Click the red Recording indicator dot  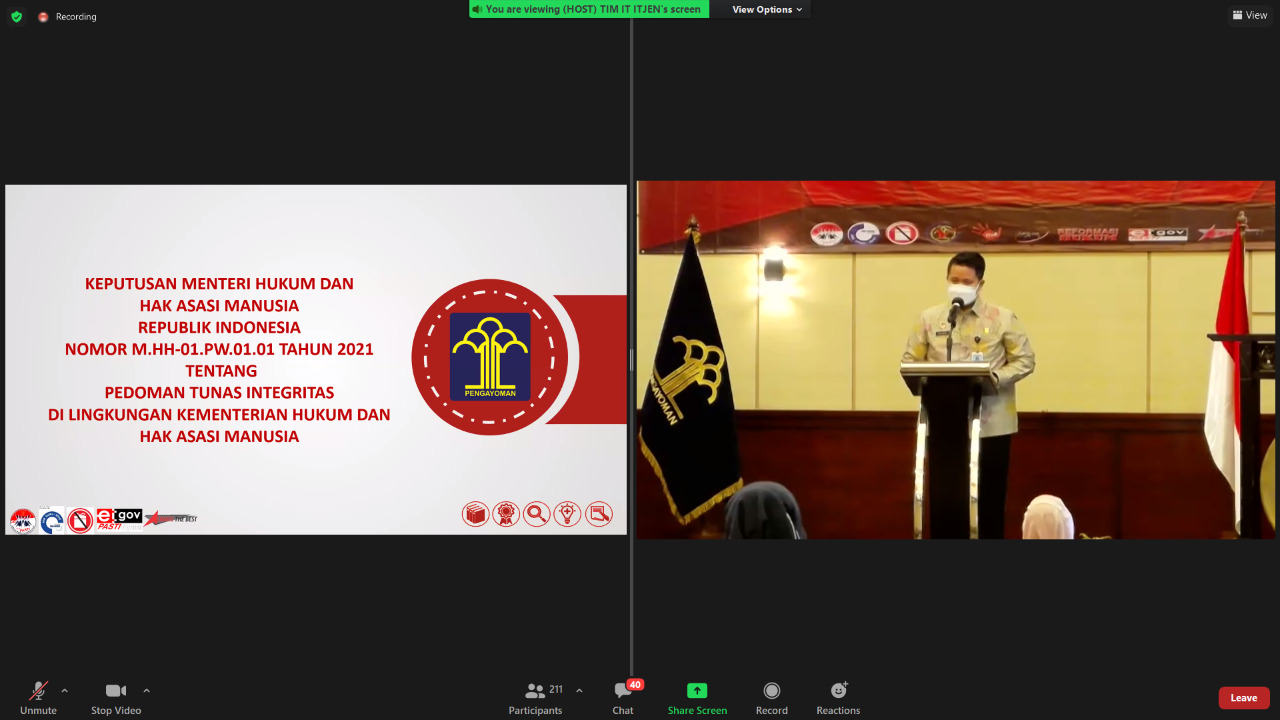click(x=43, y=17)
